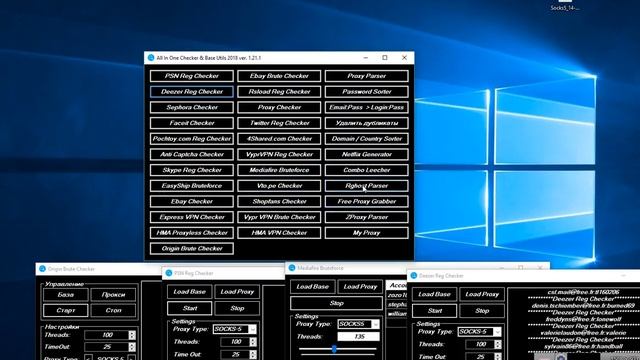640x360 pixels.
Task: Click the All In One Checker title icon
Action: pyautogui.click(x=151, y=58)
